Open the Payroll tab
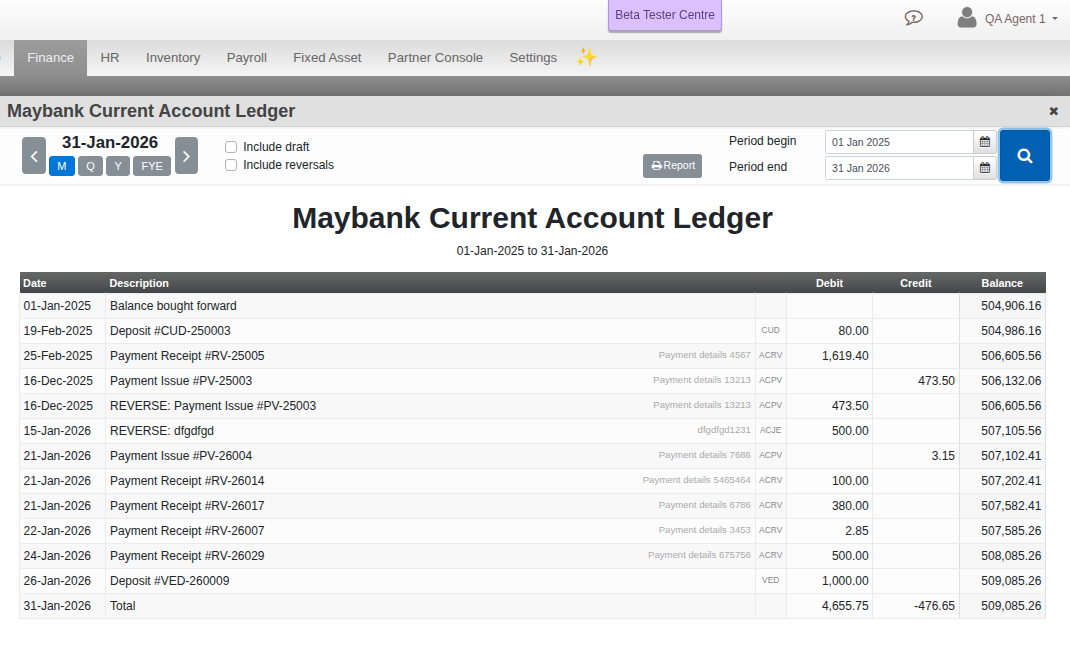 tap(246, 58)
